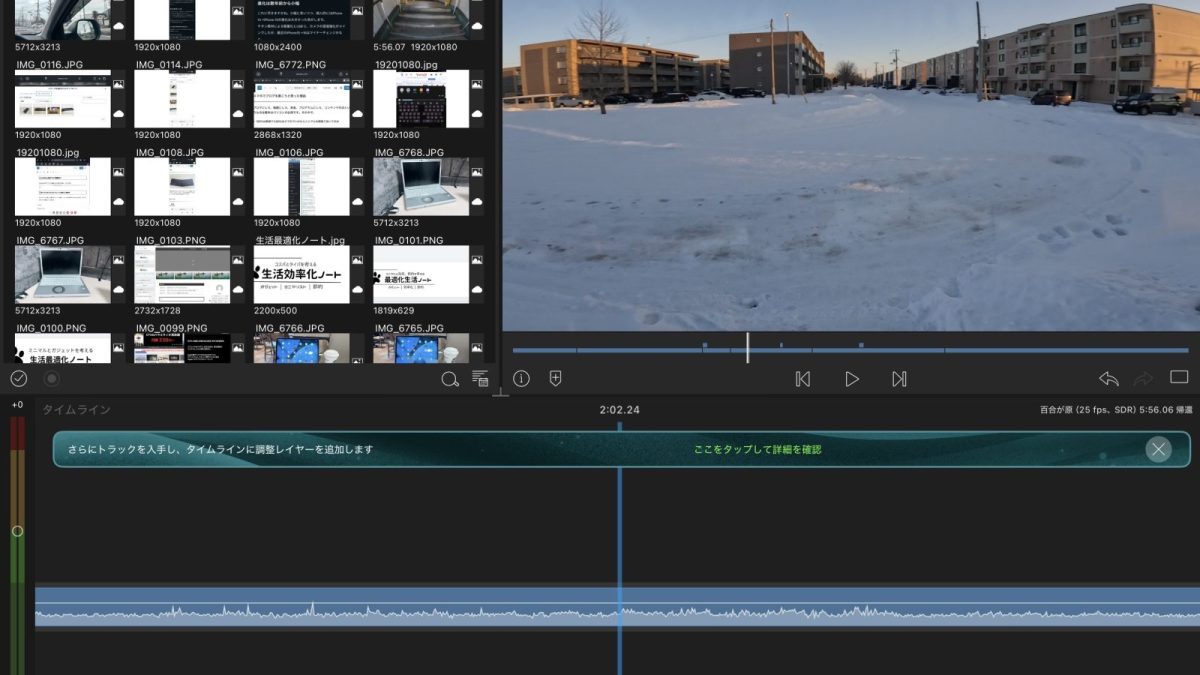The width and height of the screenshot is (1200, 675).
Task: Skip to next clip edit
Action: 899,379
